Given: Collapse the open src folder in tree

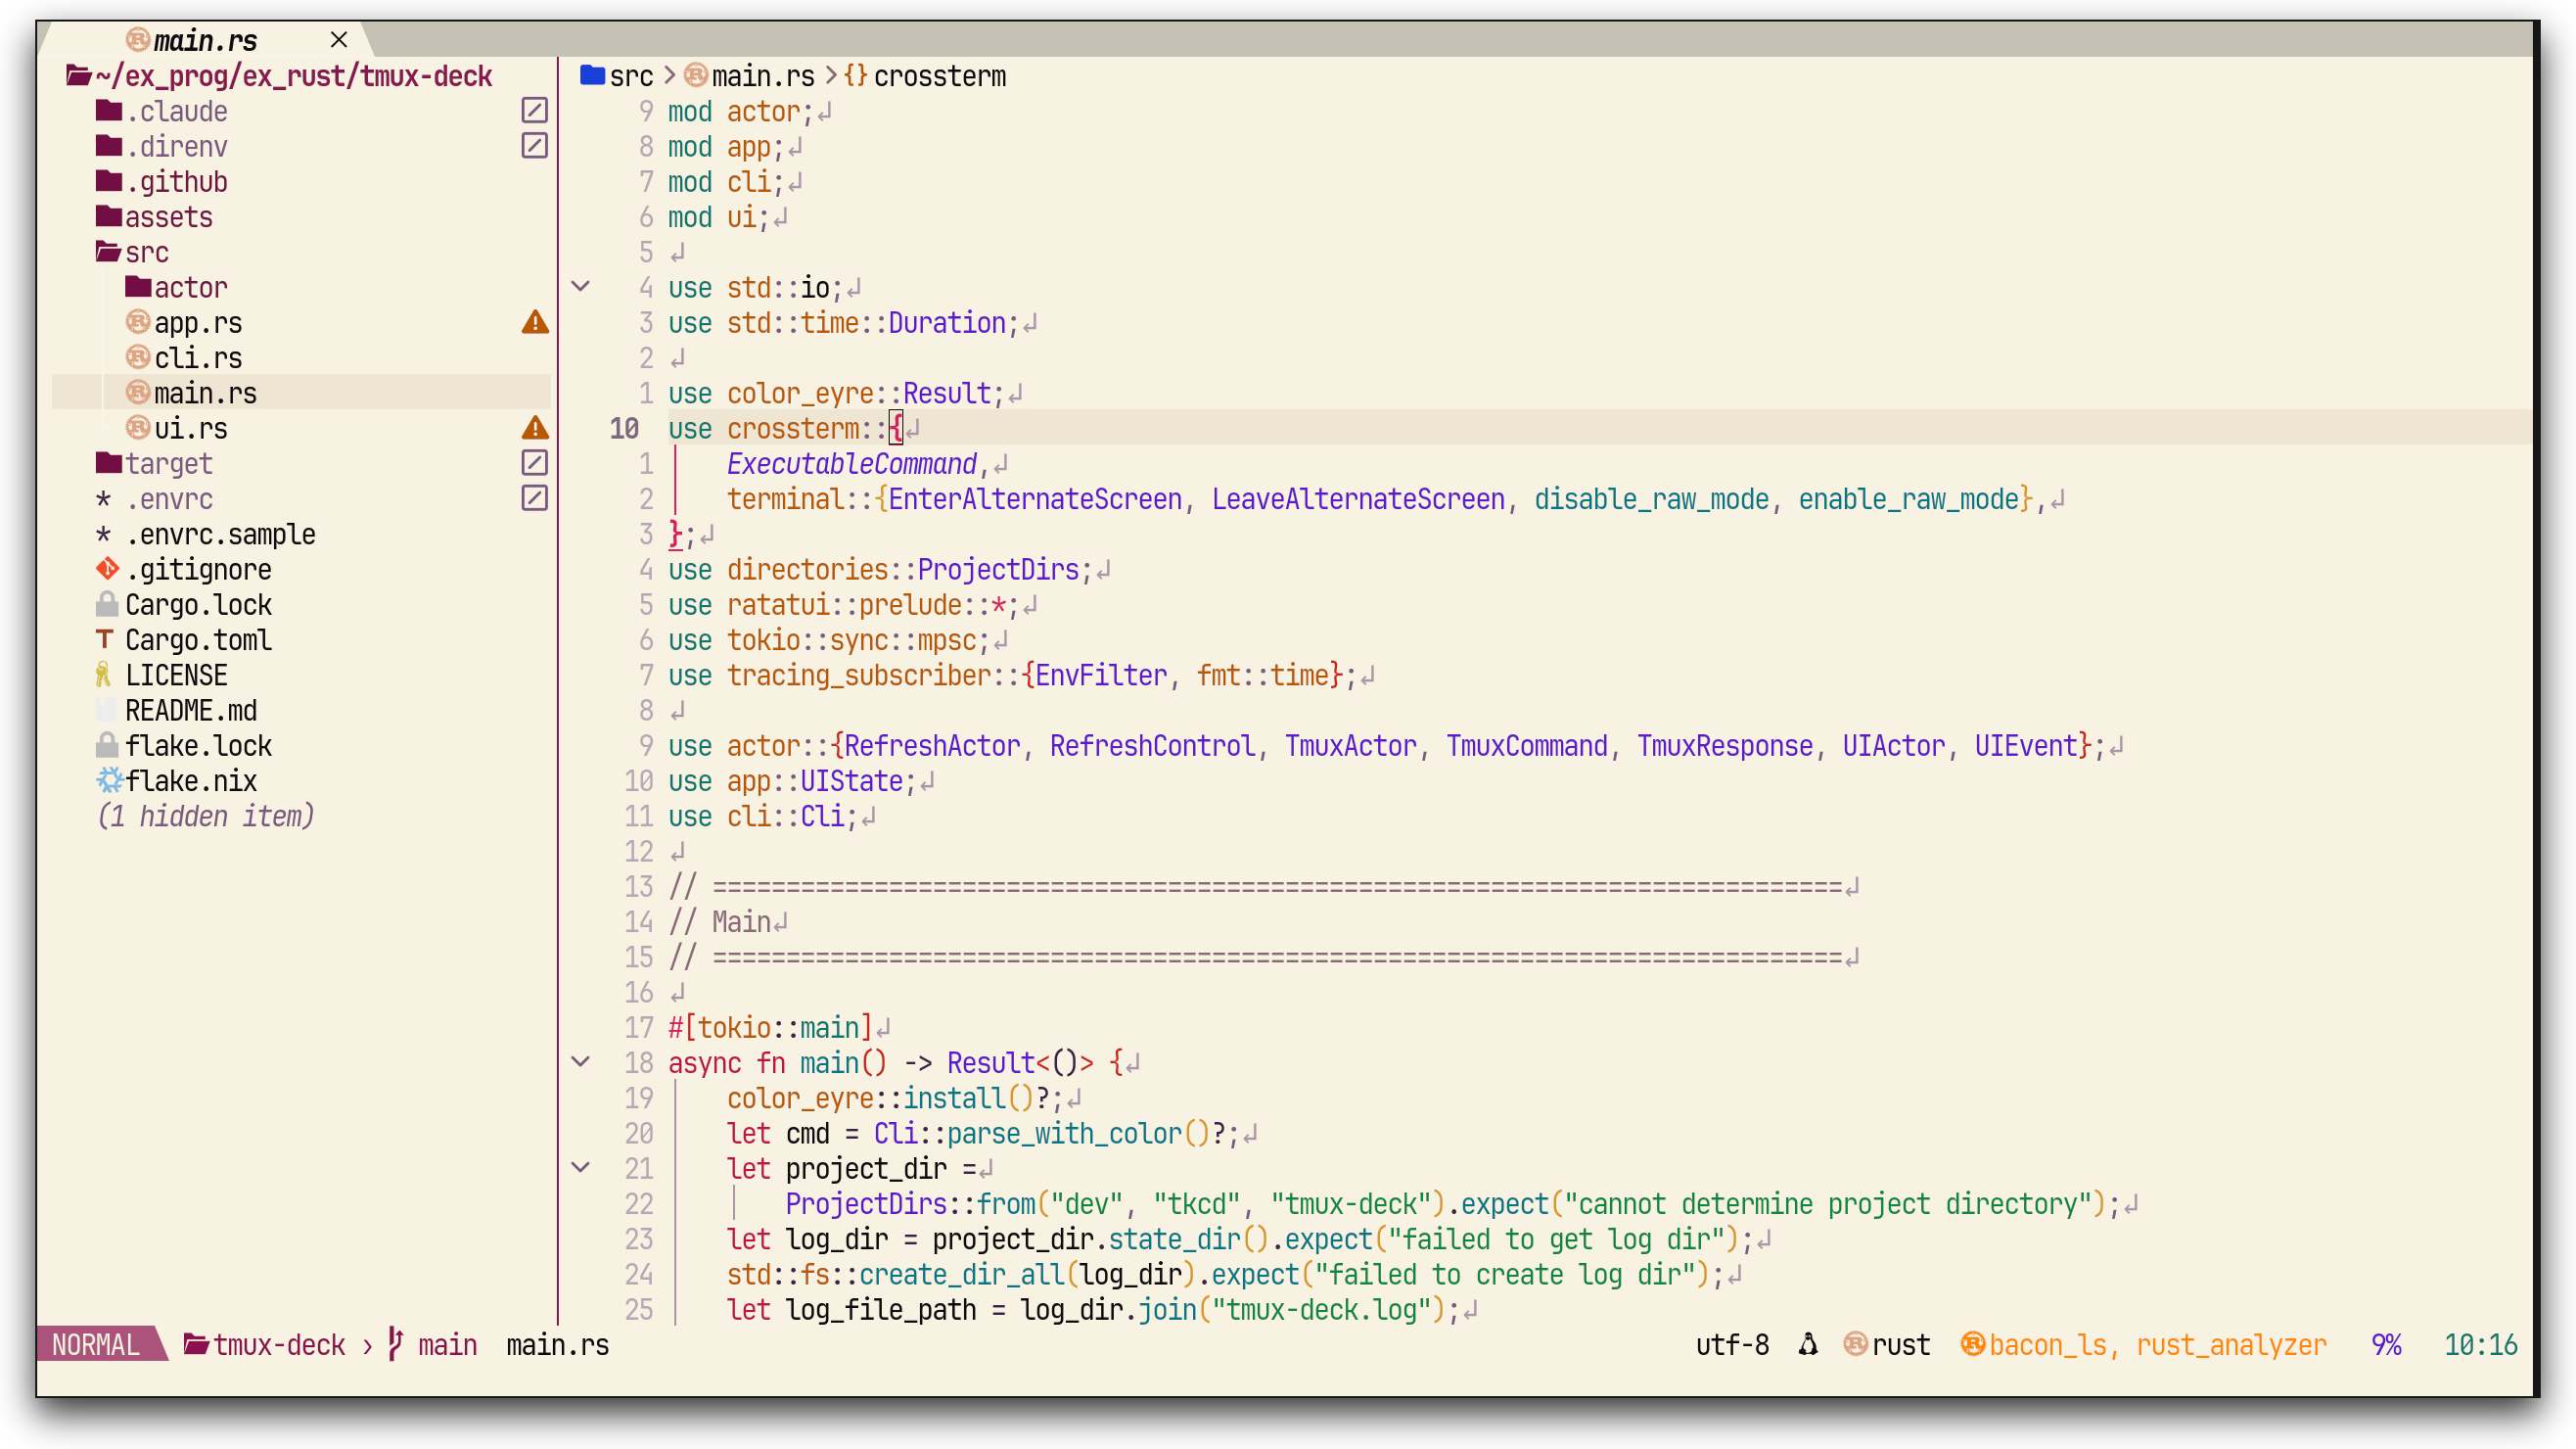Looking at the screenshot, I should tap(107, 252).
